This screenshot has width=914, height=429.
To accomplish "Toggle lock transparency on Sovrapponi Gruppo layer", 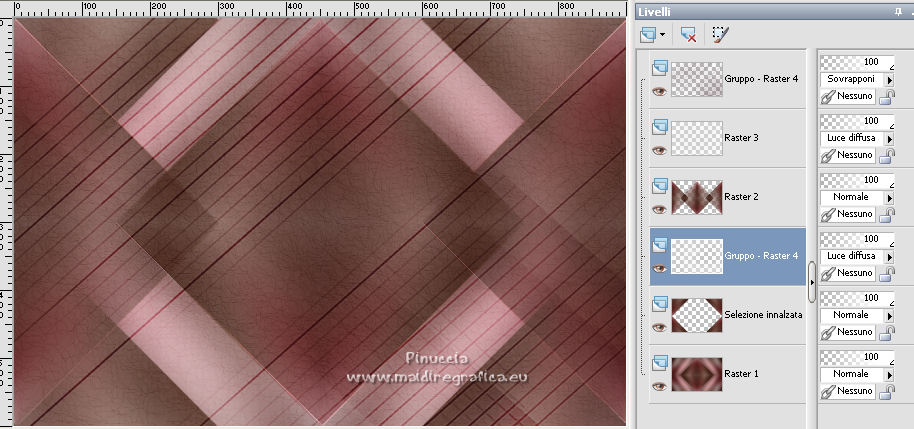I will coord(887,97).
